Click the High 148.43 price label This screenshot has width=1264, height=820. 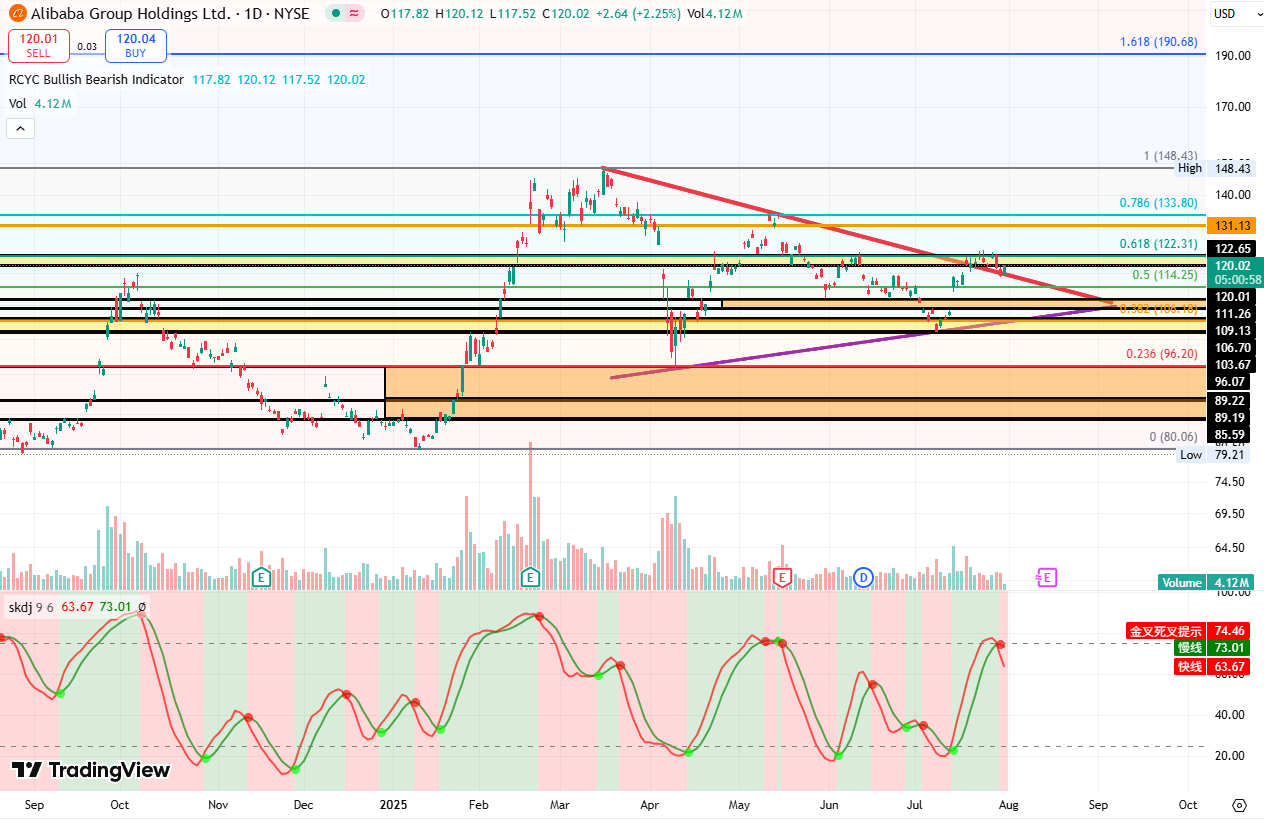coord(1216,168)
